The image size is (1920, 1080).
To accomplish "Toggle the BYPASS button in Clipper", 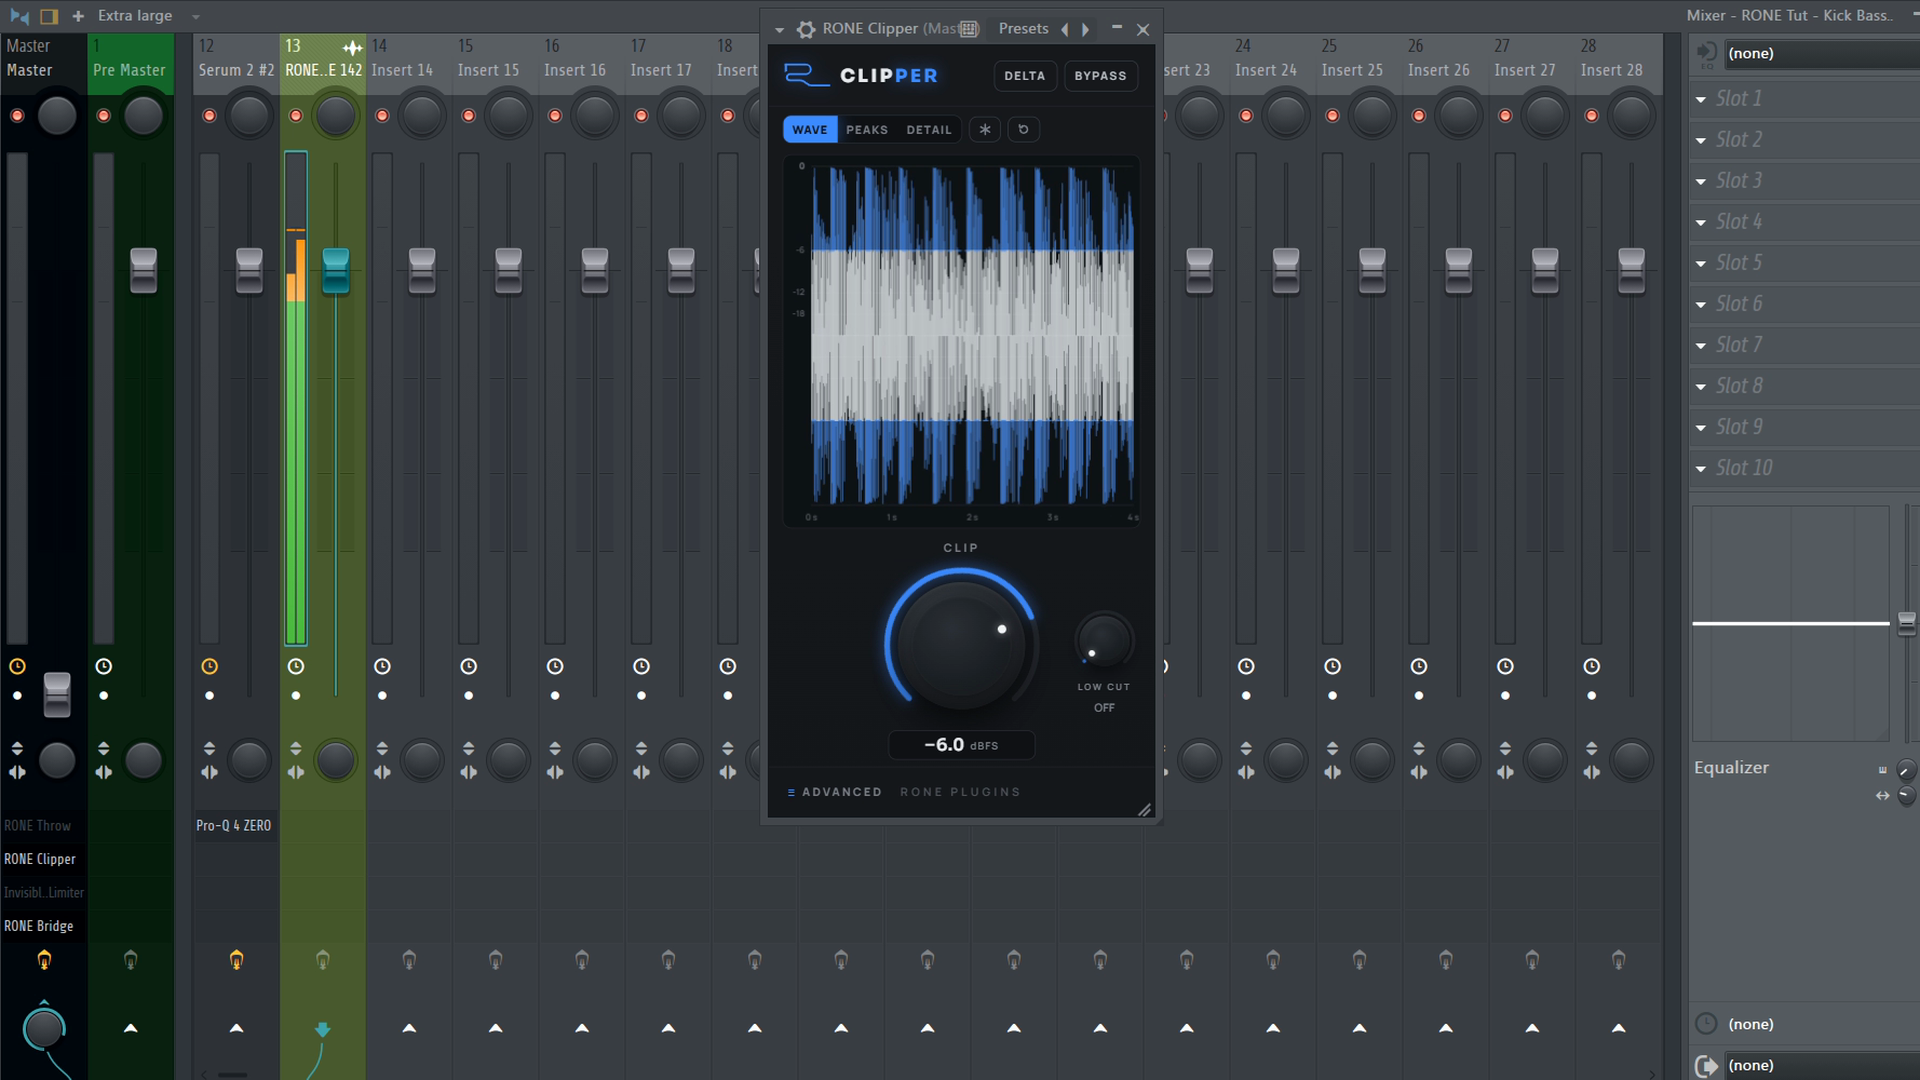I will [1100, 76].
